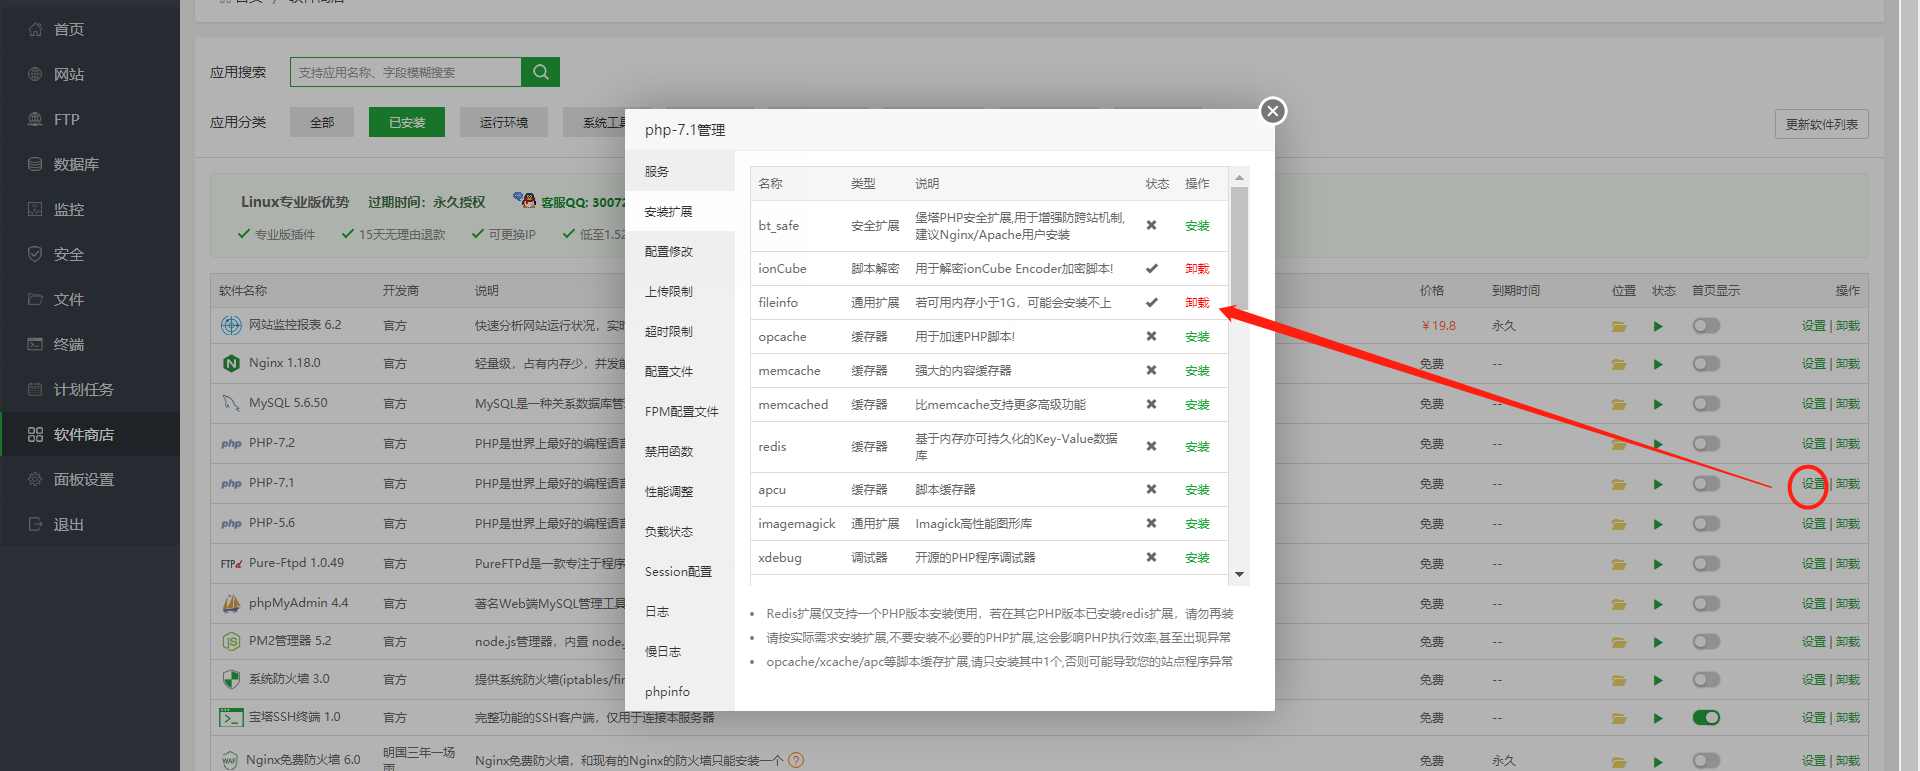The height and width of the screenshot is (771, 1920).
Task: Open the phpinfo tab
Action: (x=680, y=691)
